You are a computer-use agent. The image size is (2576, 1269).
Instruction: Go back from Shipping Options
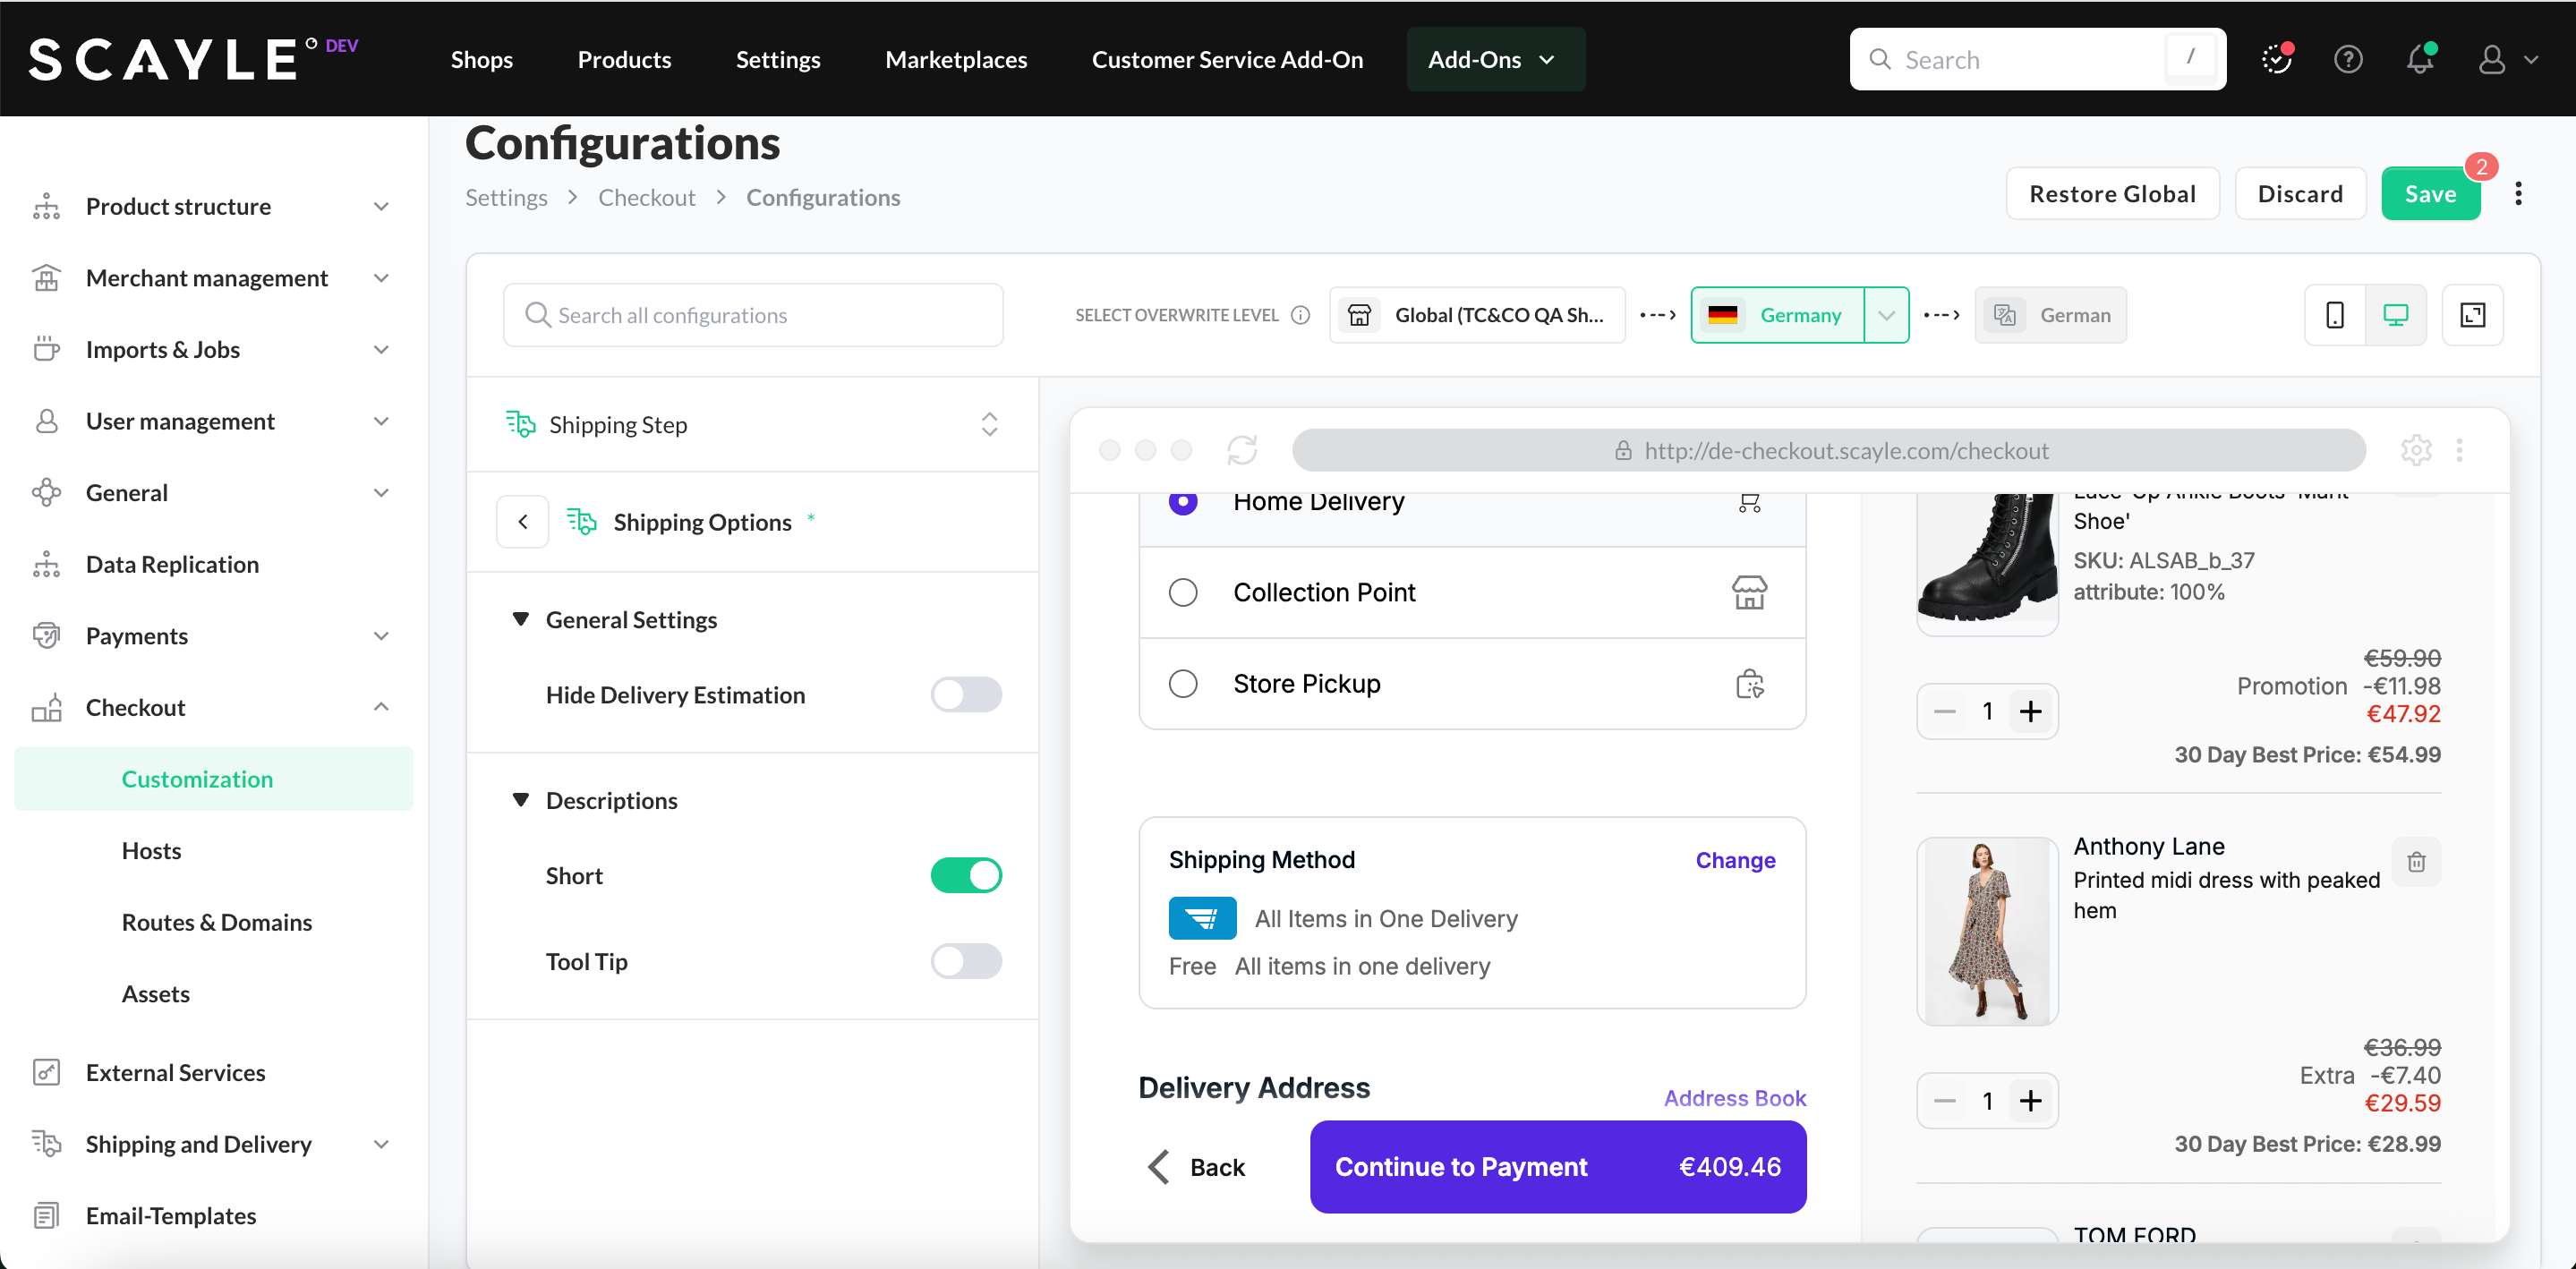coord(522,522)
